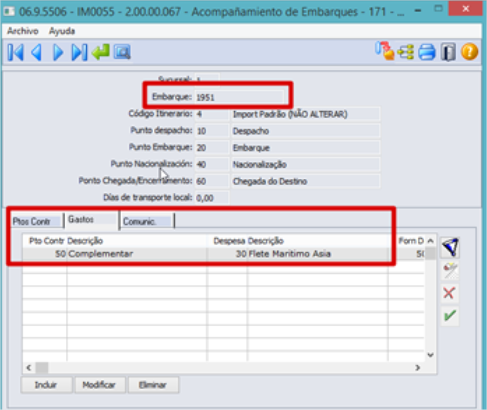Select the Flete Maritimo Asia cell
This screenshot has width=487, height=410.
317,254
